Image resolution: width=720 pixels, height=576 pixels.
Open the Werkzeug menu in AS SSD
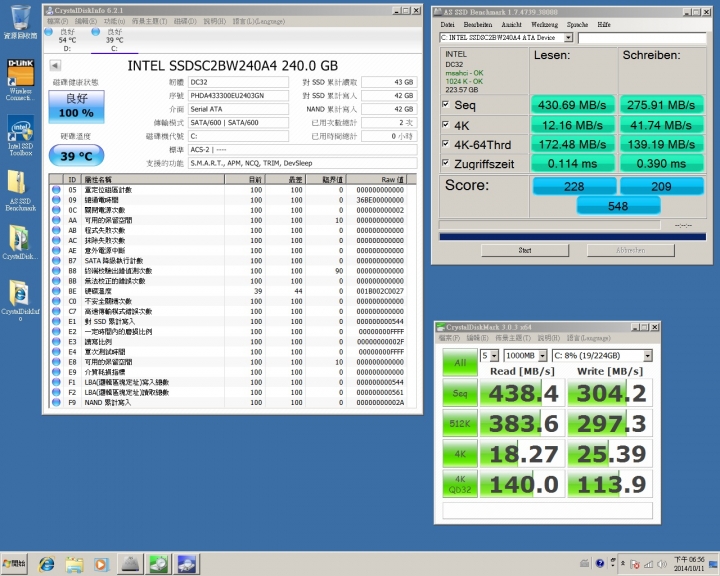pyautogui.click(x=544, y=24)
